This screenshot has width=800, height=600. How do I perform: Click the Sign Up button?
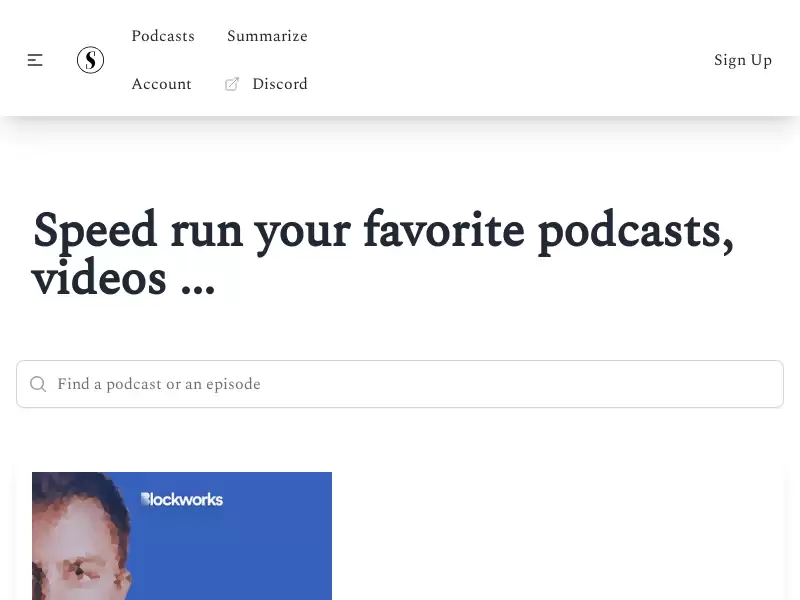coord(743,60)
